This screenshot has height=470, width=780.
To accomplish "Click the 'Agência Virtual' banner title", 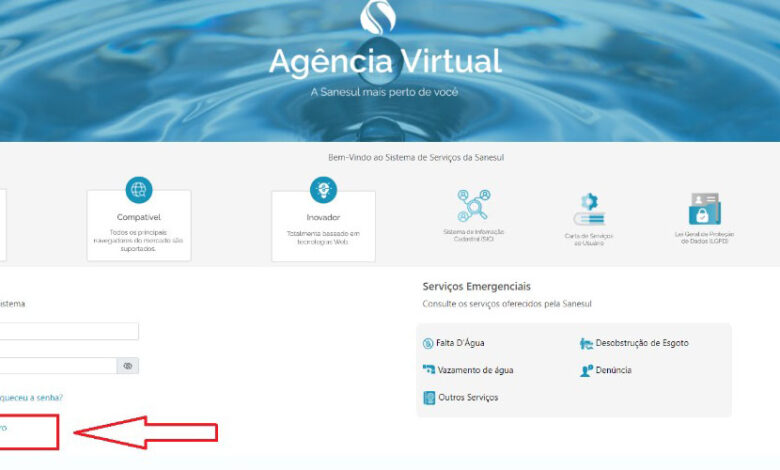I will click(x=386, y=62).
